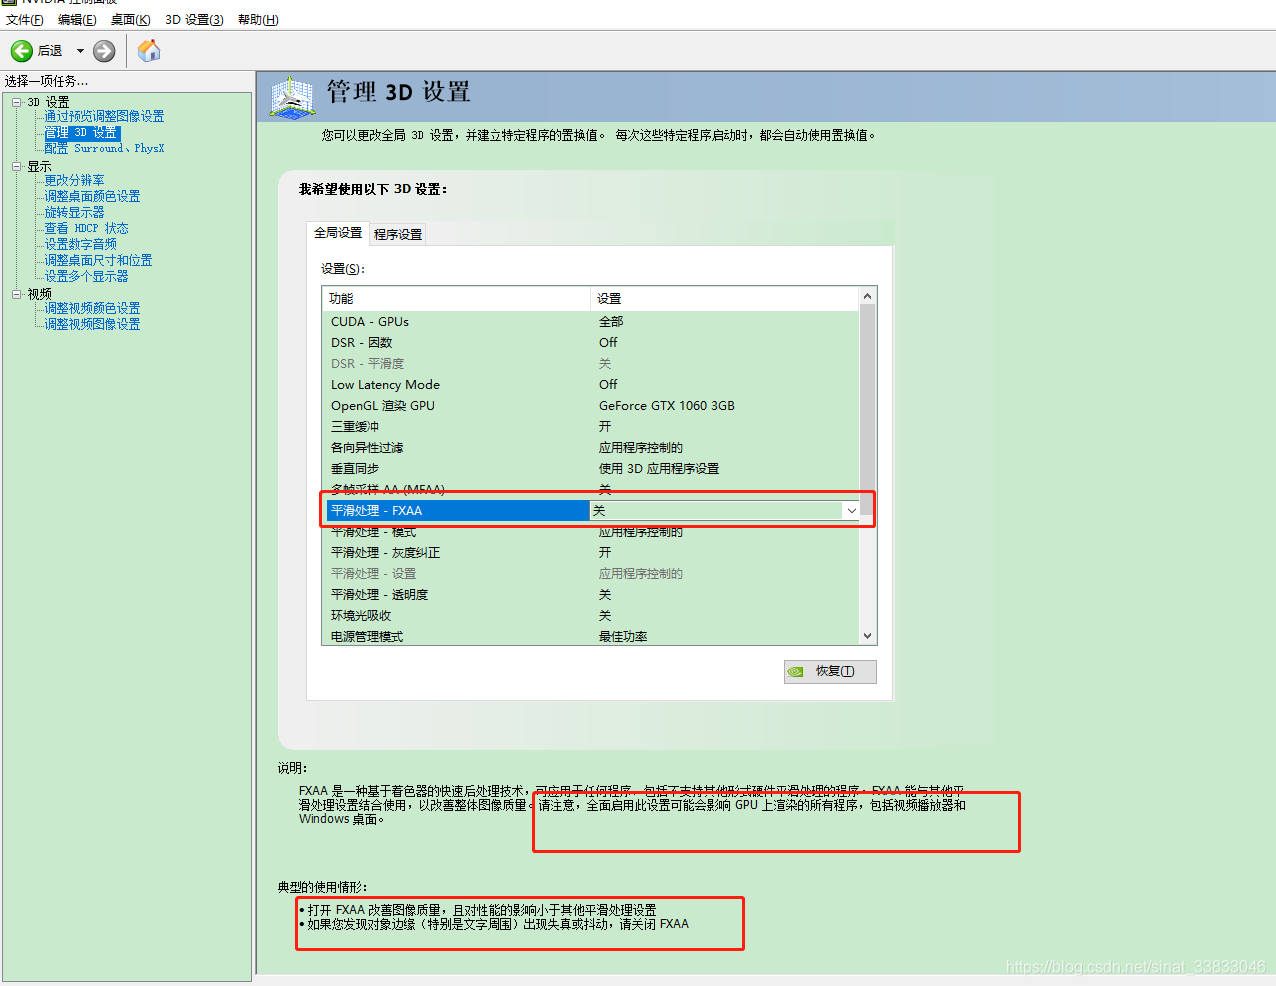Open the 帮助(H) menu
This screenshot has height=986, width=1276.
point(258,20)
